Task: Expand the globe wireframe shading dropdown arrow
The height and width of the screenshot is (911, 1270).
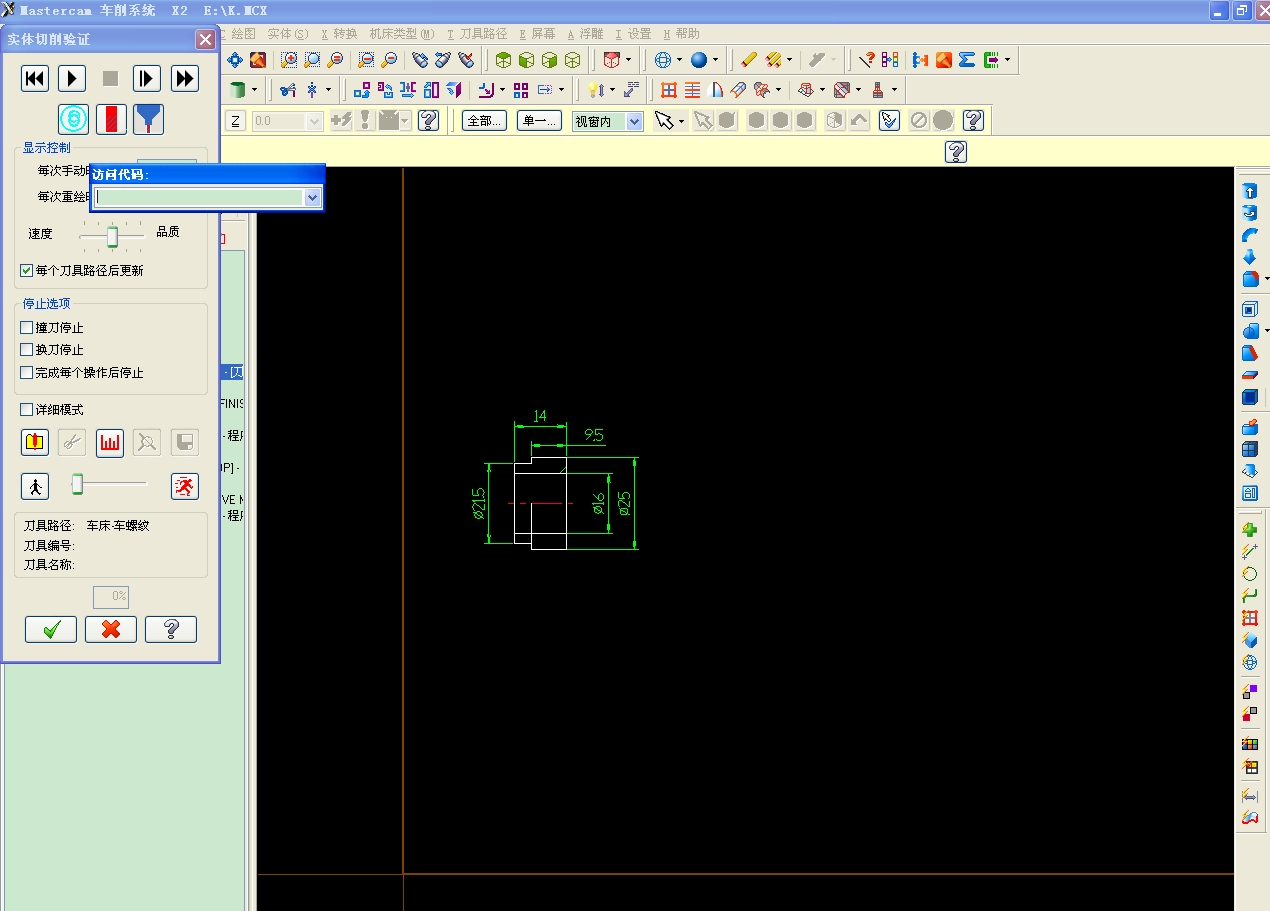Action: click(x=679, y=60)
